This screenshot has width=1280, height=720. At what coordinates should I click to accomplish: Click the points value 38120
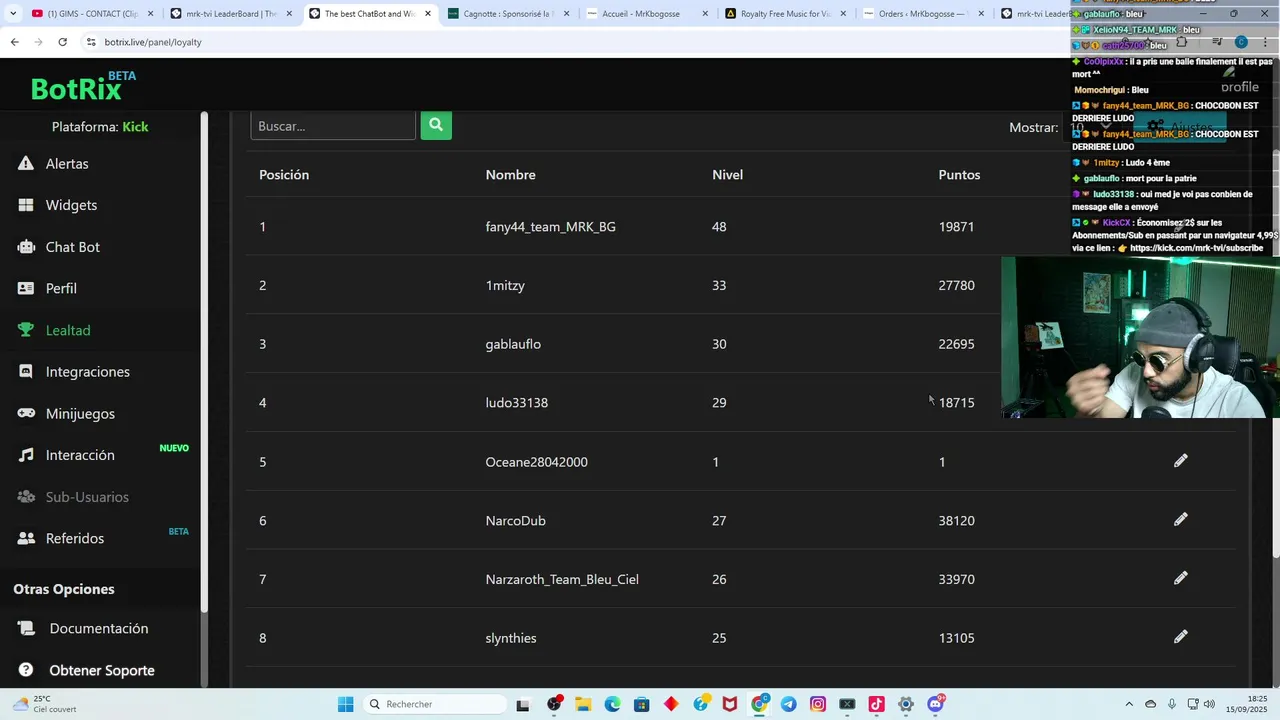click(957, 521)
